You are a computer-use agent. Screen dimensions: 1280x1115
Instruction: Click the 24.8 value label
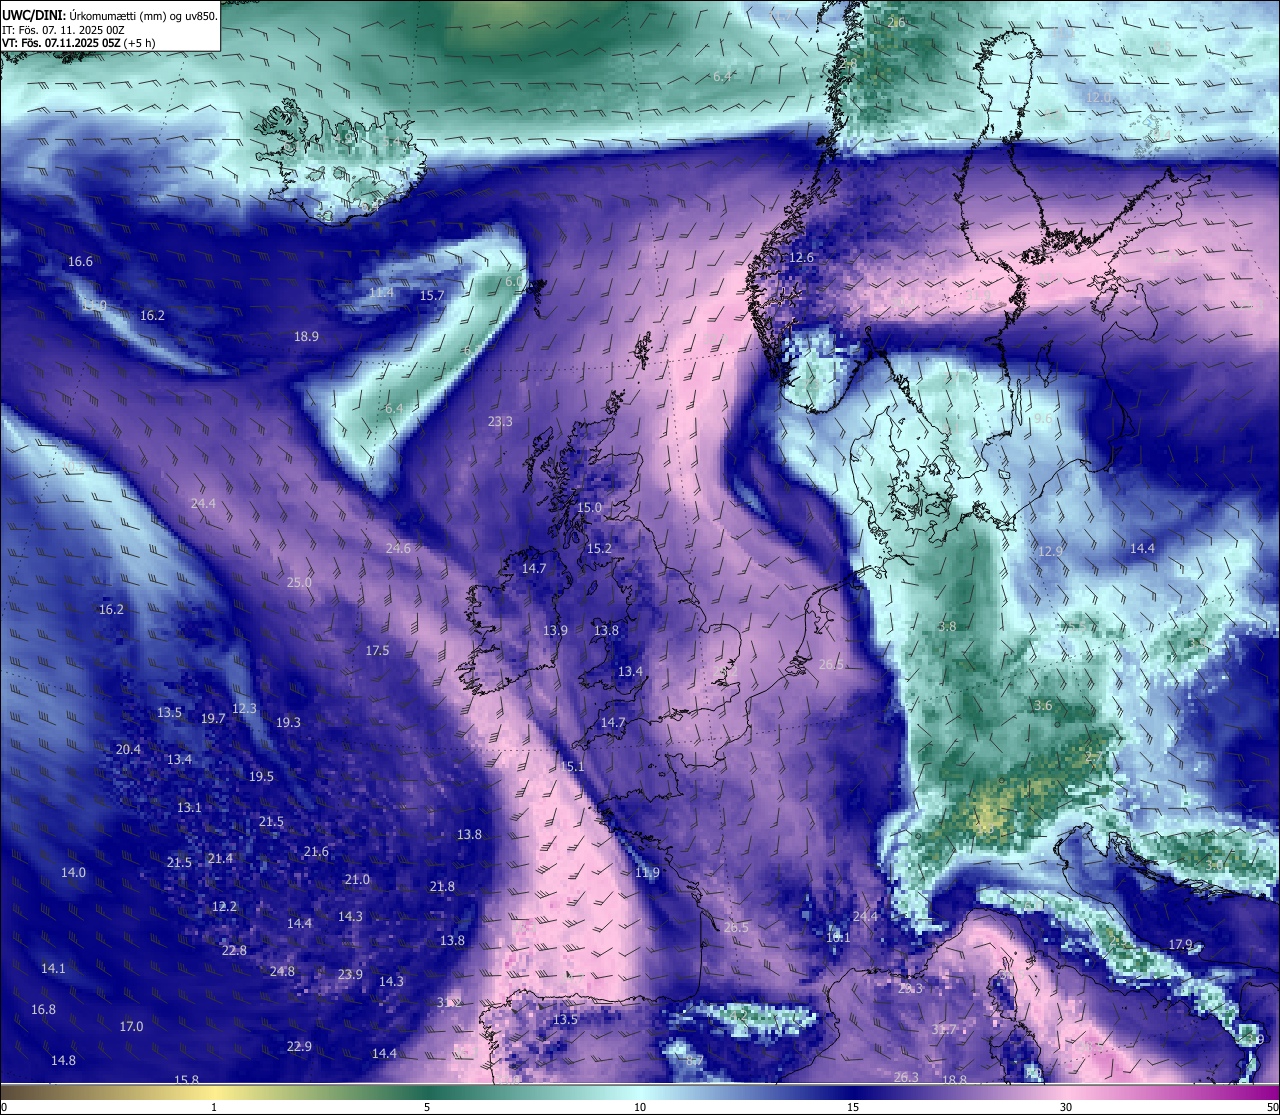click(x=282, y=972)
